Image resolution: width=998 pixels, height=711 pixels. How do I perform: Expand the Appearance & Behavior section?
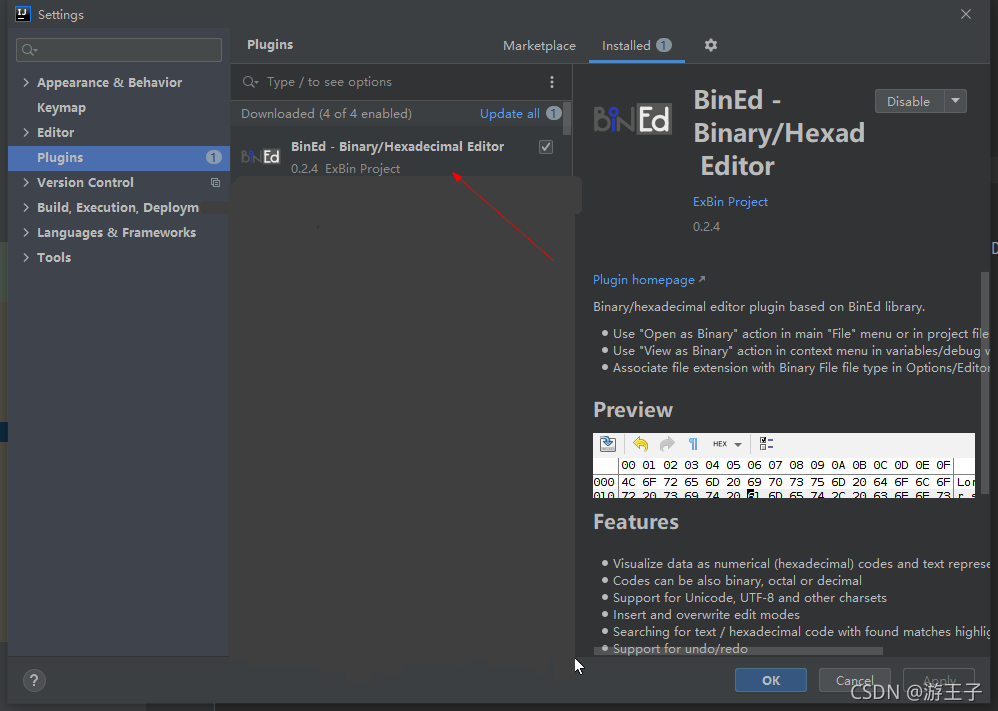25,83
